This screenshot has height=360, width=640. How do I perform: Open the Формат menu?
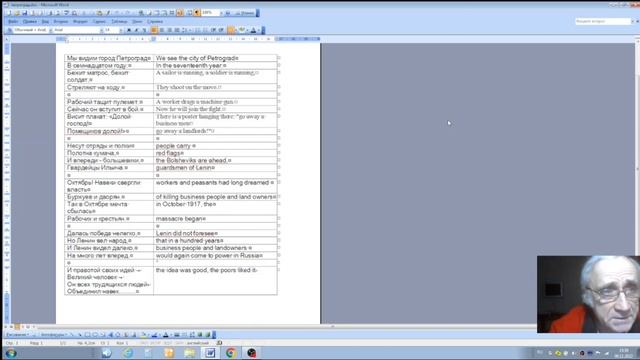coord(80,21)
